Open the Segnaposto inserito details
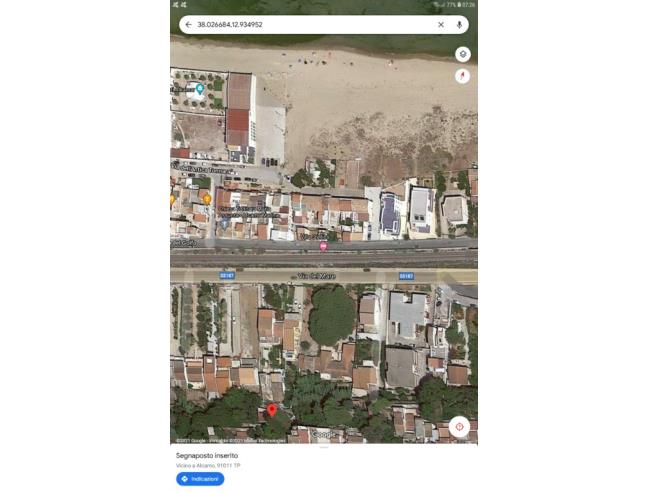This screenshot has height=492, width=648. 207,455
